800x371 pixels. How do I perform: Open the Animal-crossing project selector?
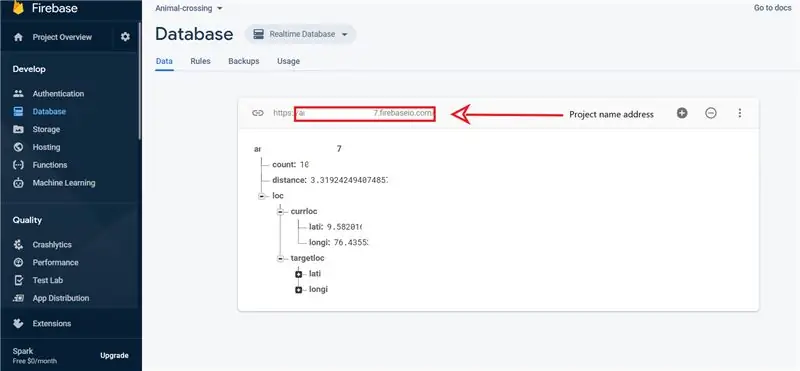click(x=189, y=8)
